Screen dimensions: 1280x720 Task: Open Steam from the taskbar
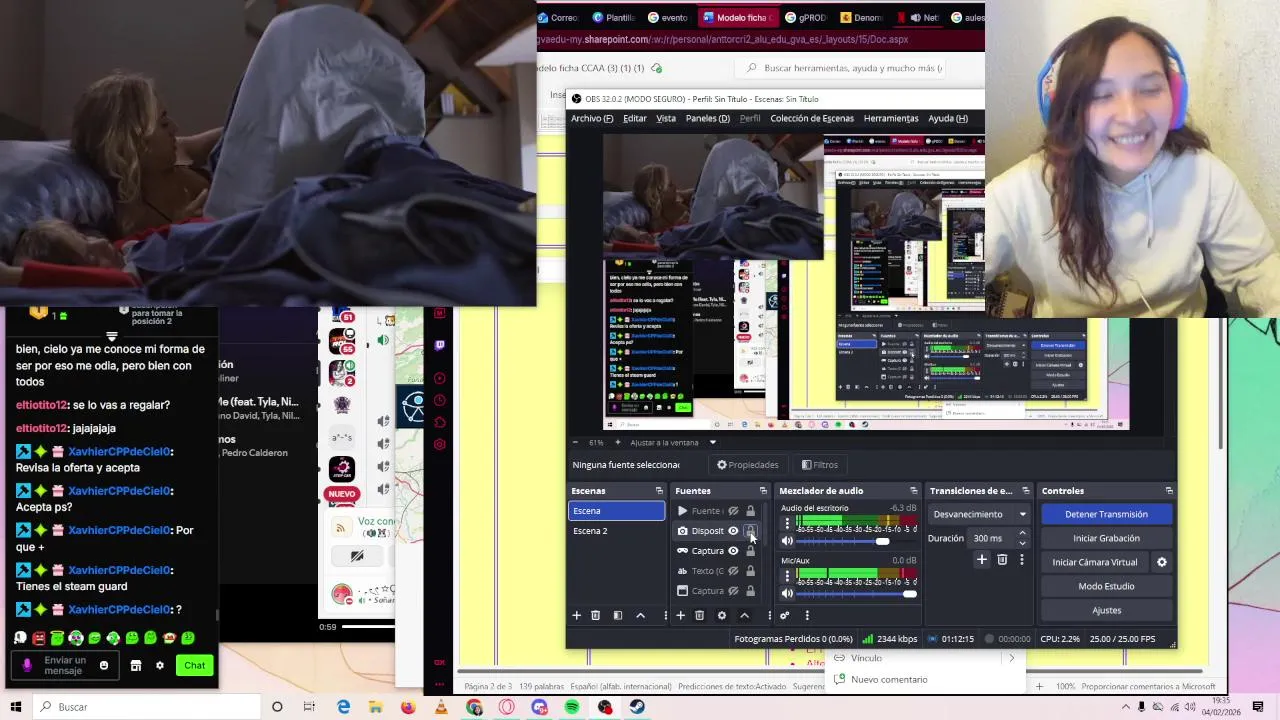636,707
